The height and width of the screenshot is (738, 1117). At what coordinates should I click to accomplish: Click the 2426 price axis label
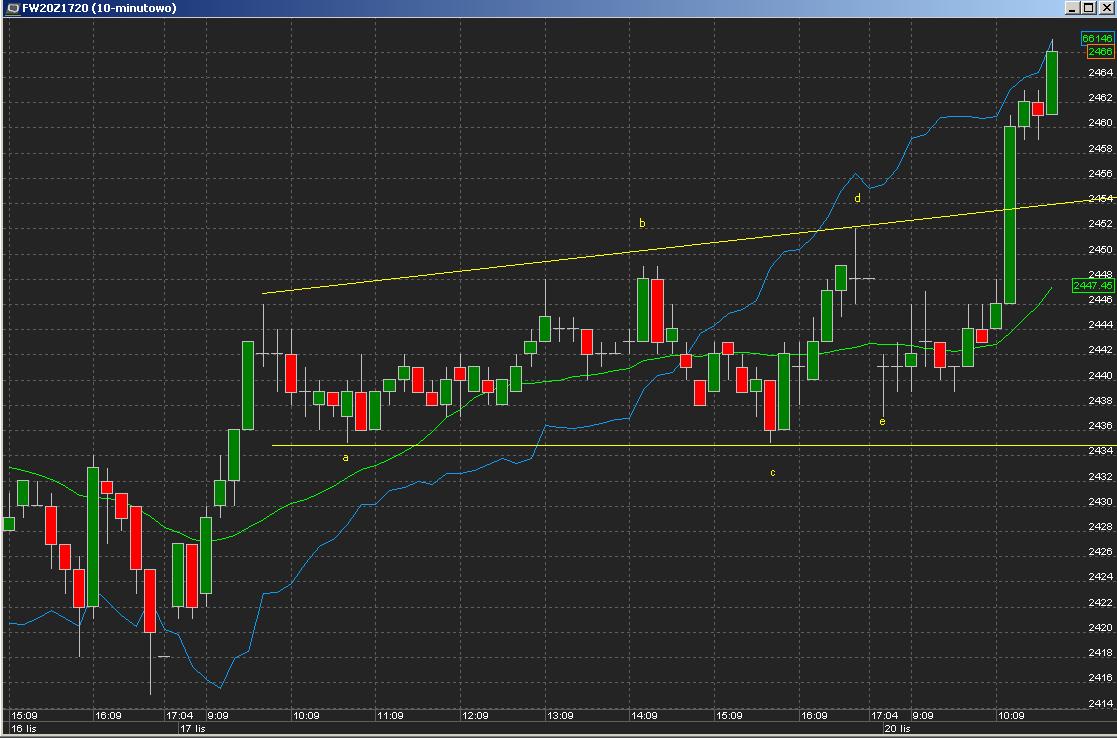(1101, 551)
